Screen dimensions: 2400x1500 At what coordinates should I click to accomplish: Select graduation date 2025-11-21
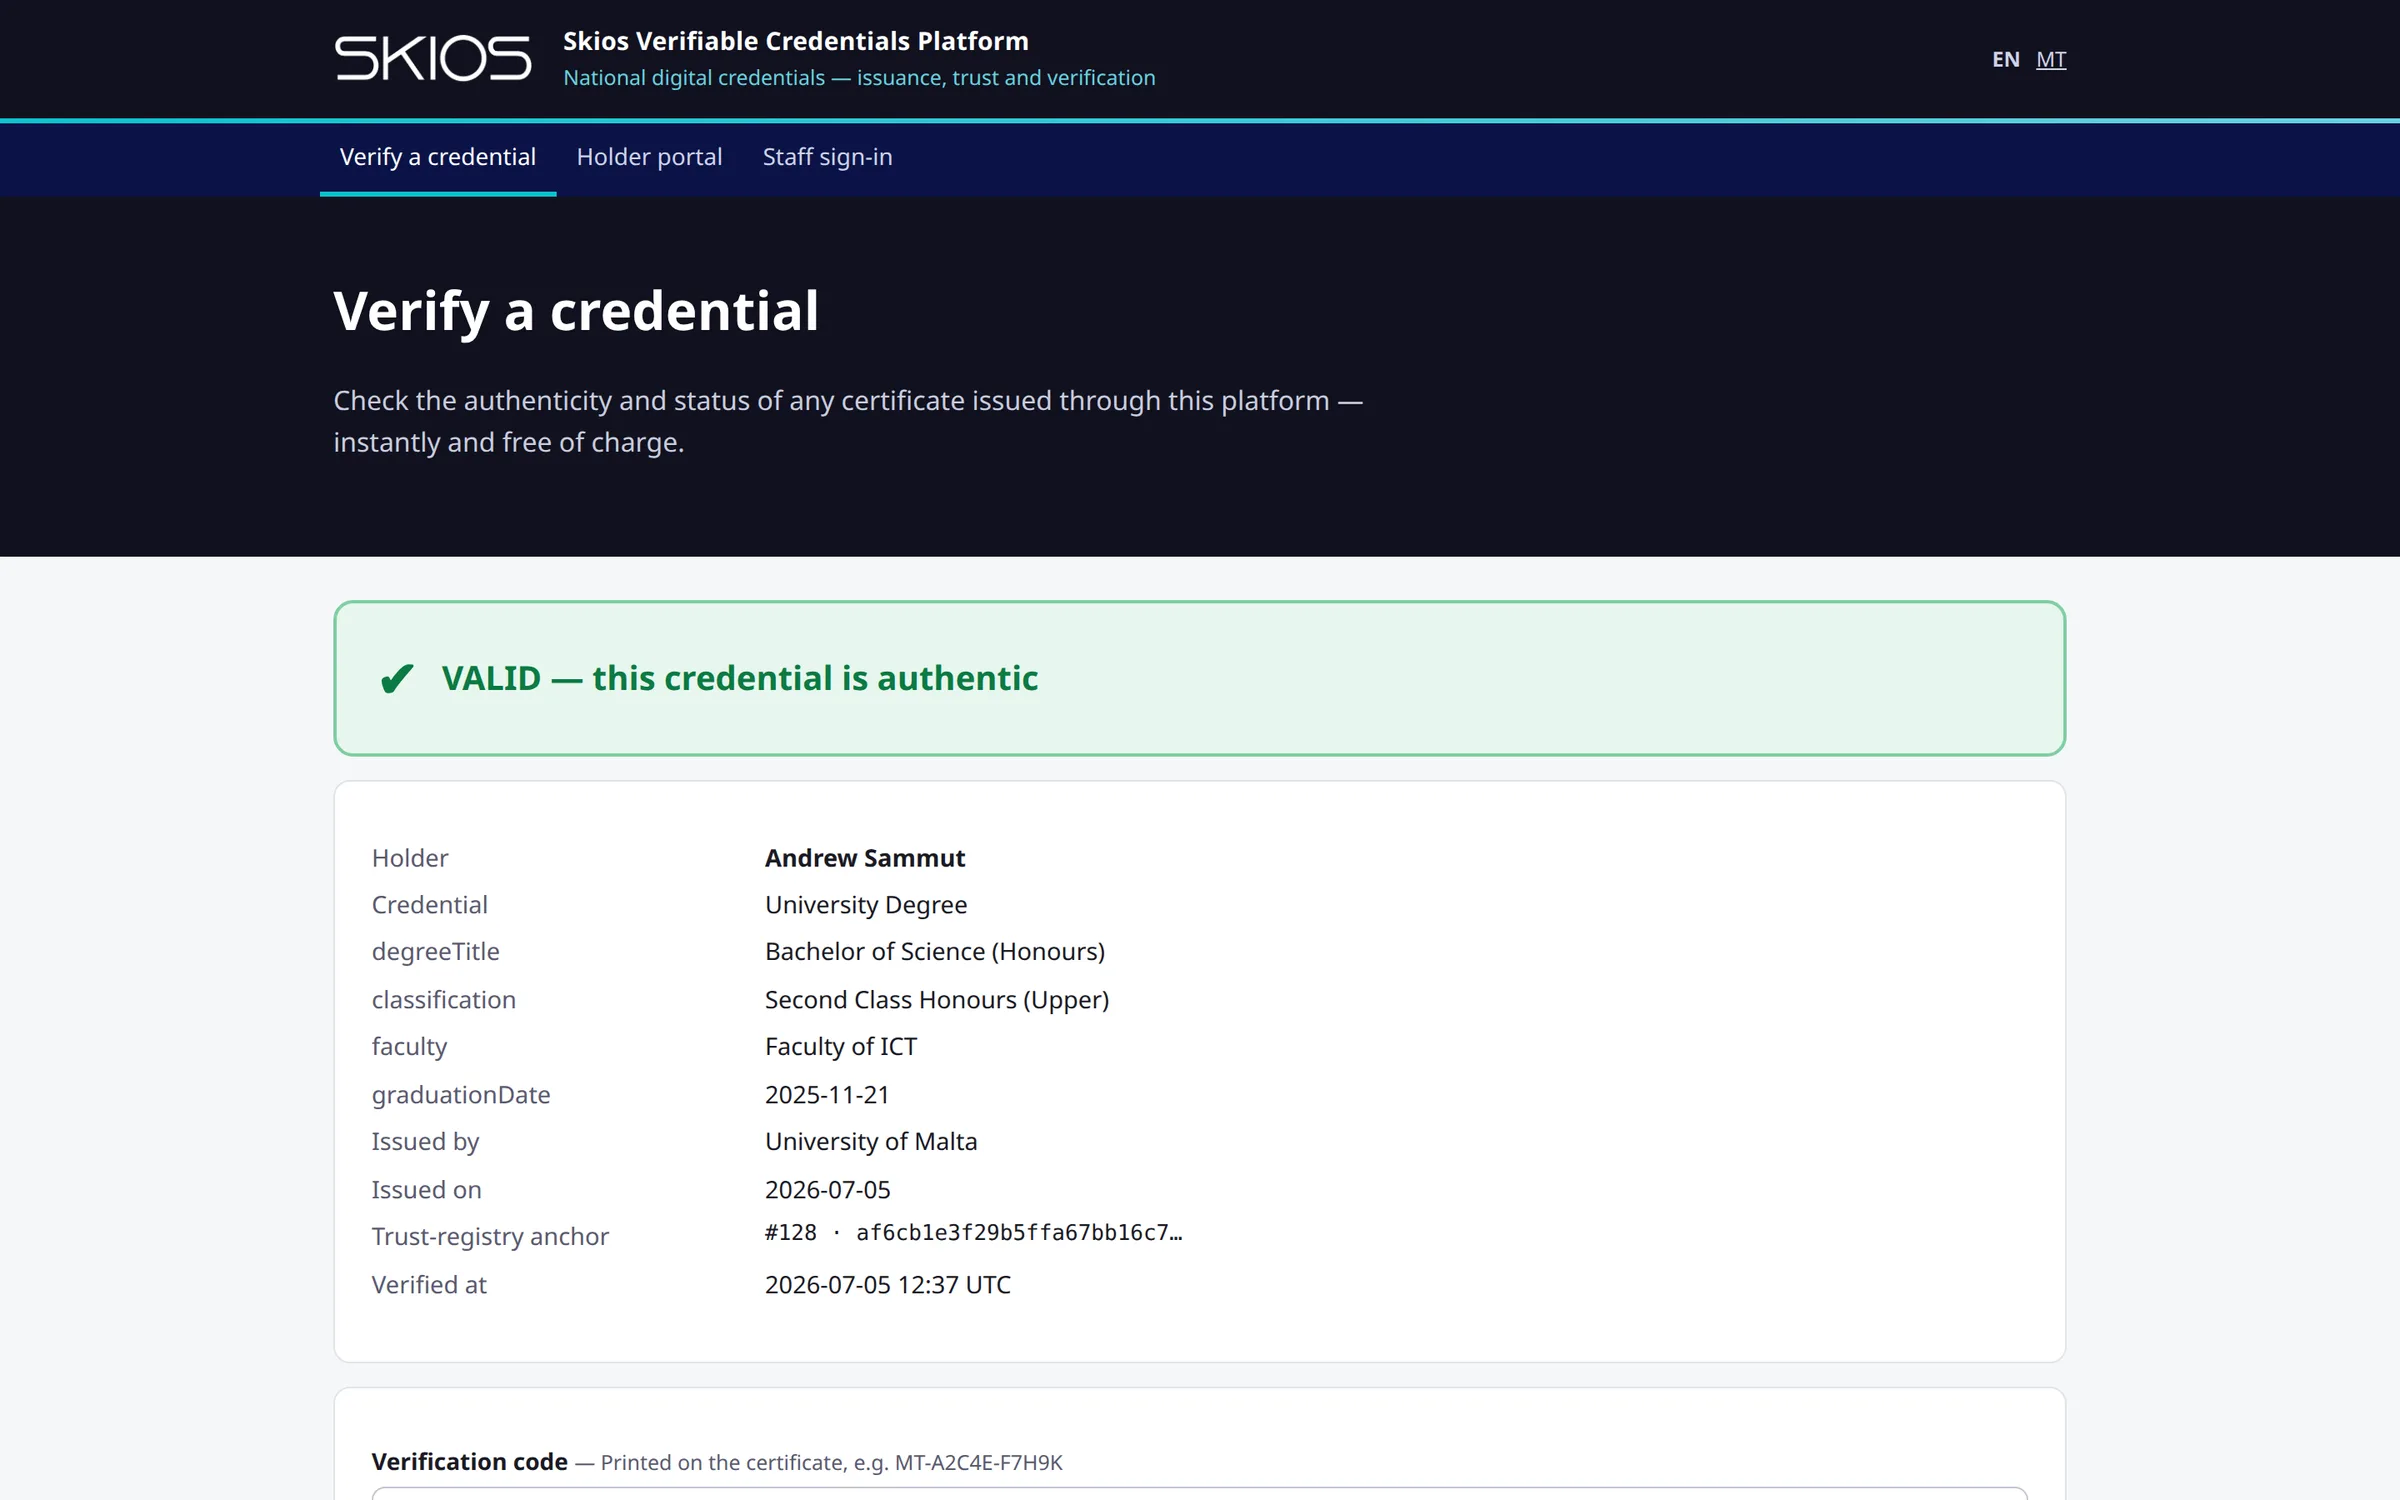pos(827,1095)
